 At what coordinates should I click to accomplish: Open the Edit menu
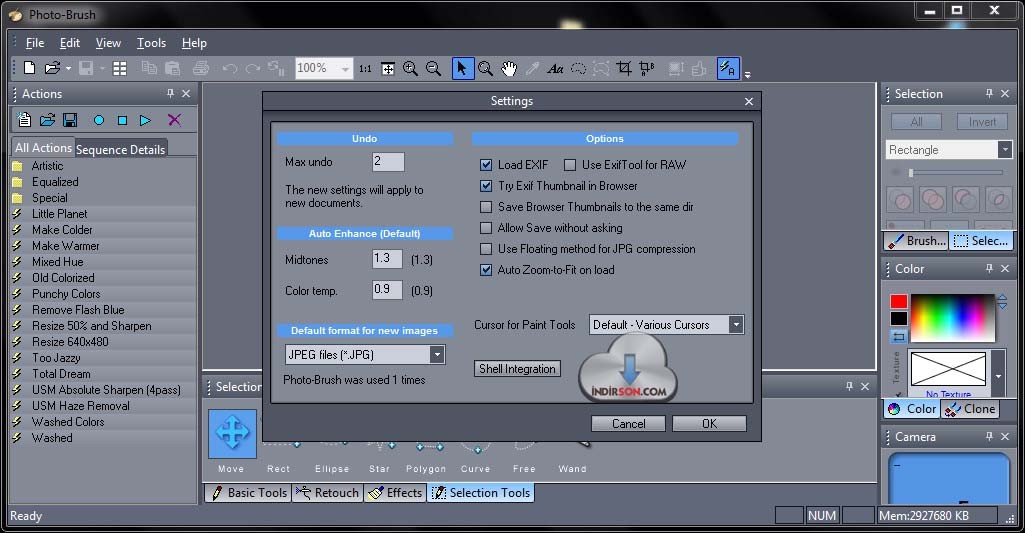(69, 43)
